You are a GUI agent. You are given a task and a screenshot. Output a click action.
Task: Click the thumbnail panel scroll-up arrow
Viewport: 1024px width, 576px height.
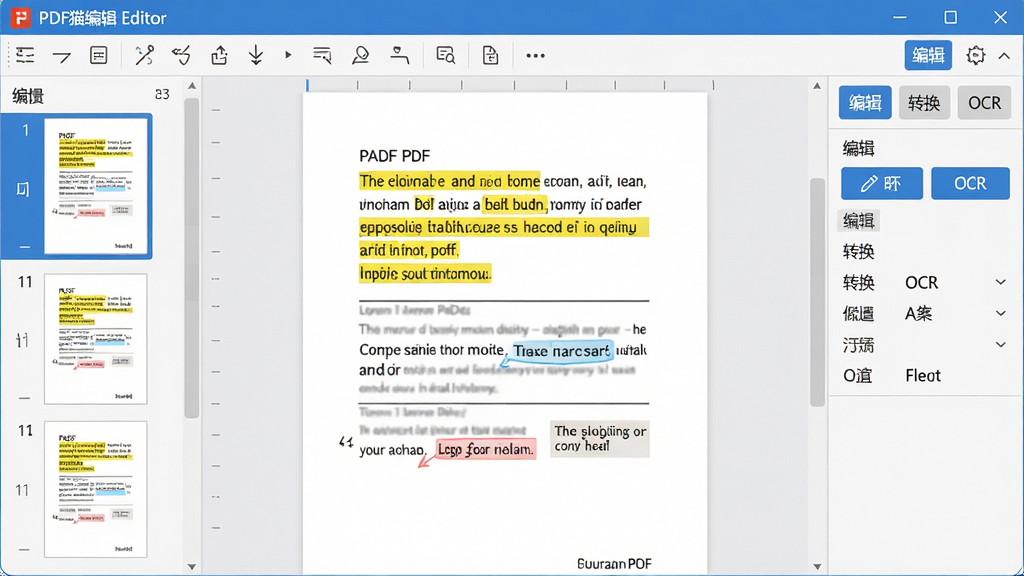[x=191, y=86]
